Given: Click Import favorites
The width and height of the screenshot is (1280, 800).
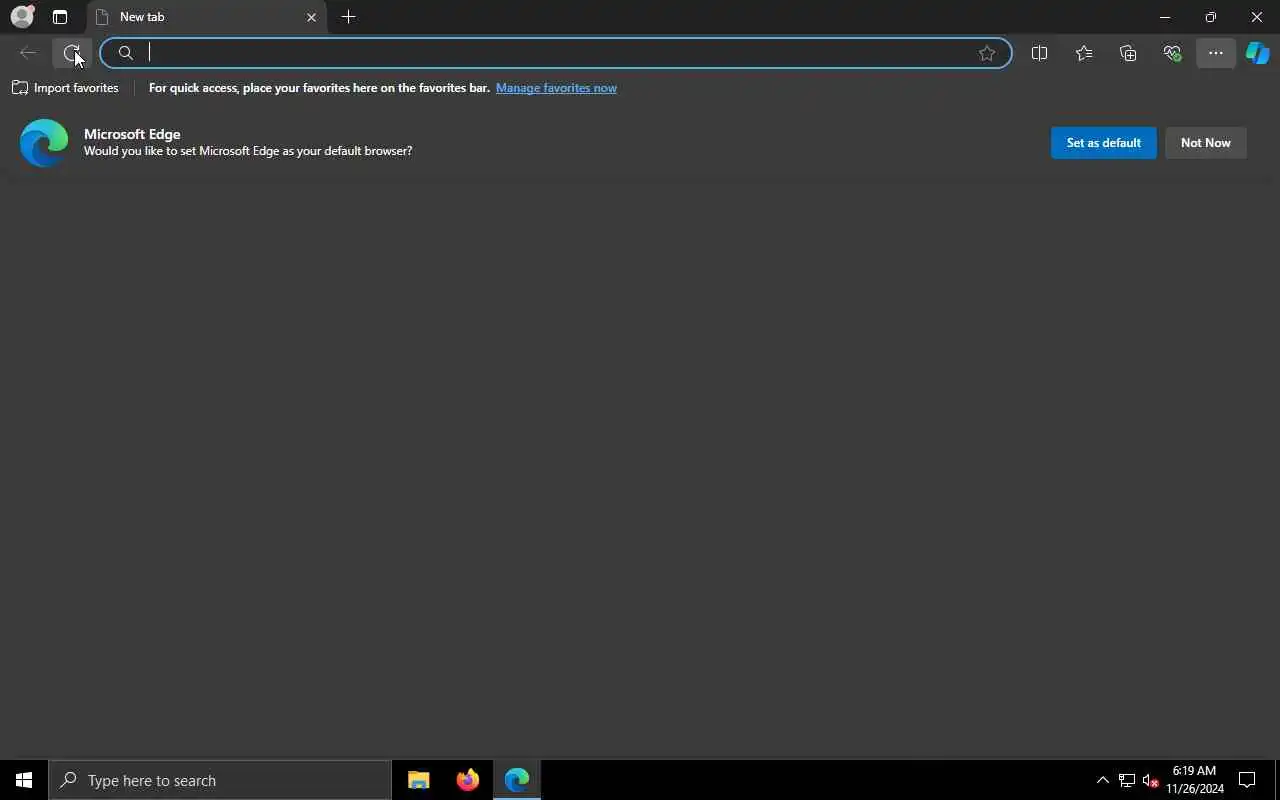Looking at the screenshot, I should (65, 88).
